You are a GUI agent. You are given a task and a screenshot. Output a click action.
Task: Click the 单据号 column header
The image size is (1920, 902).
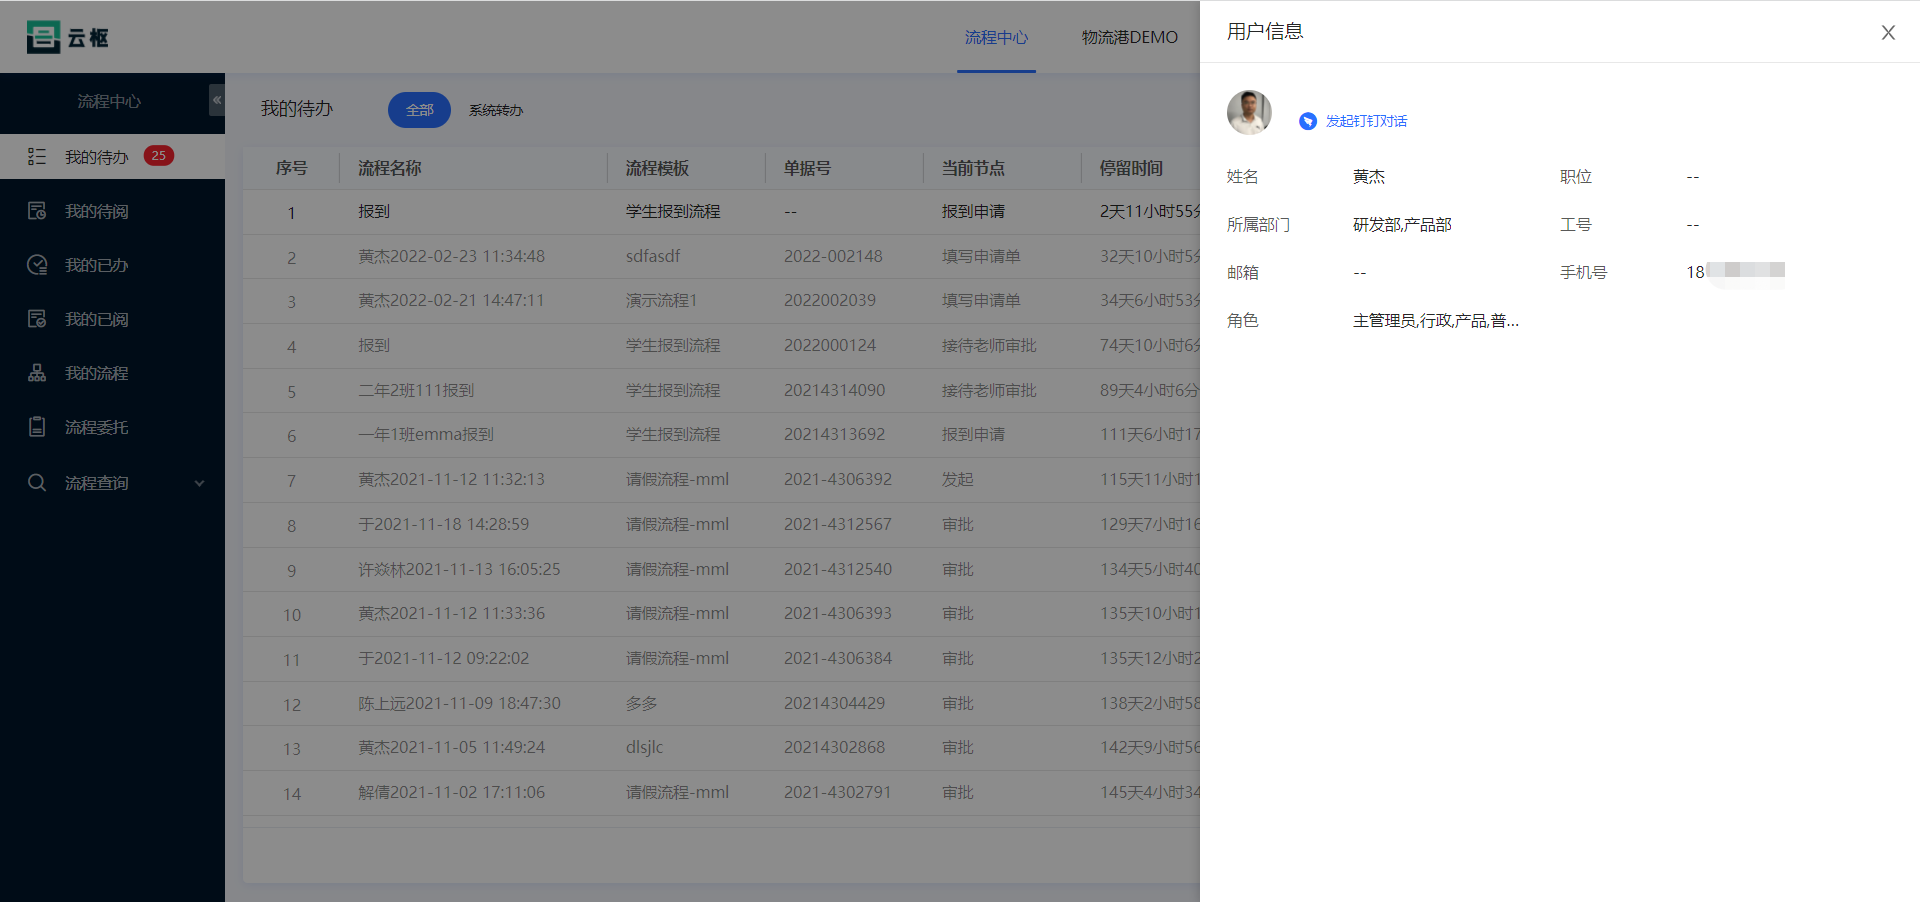click(x=807, y=168)
